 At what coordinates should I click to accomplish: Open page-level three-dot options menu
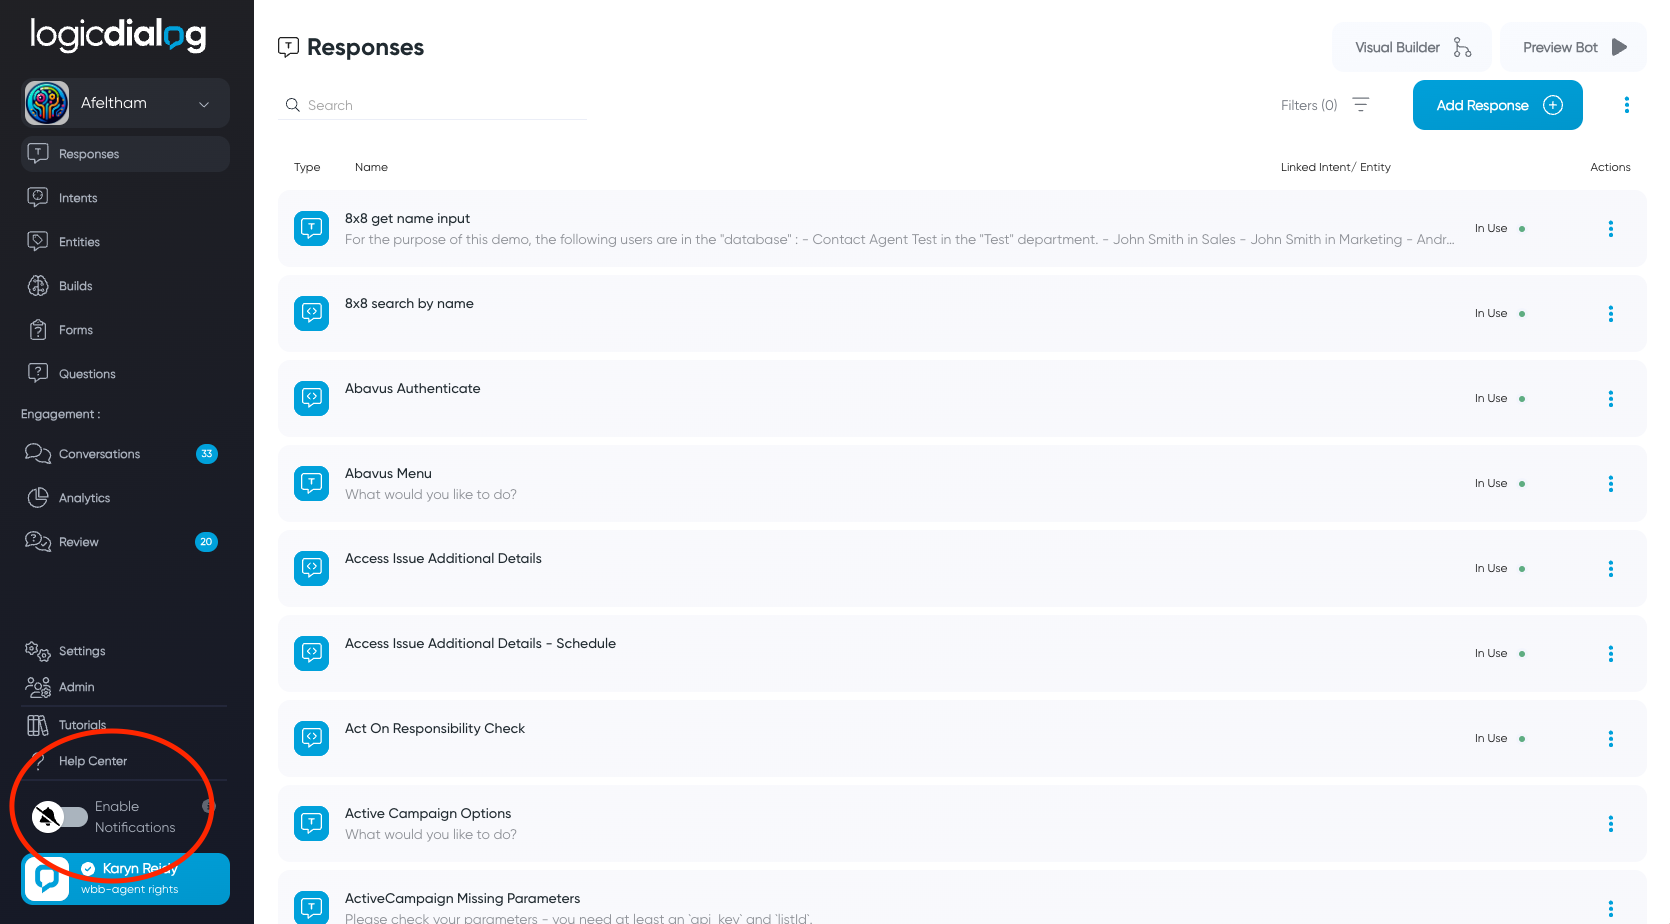[1627, 105]
